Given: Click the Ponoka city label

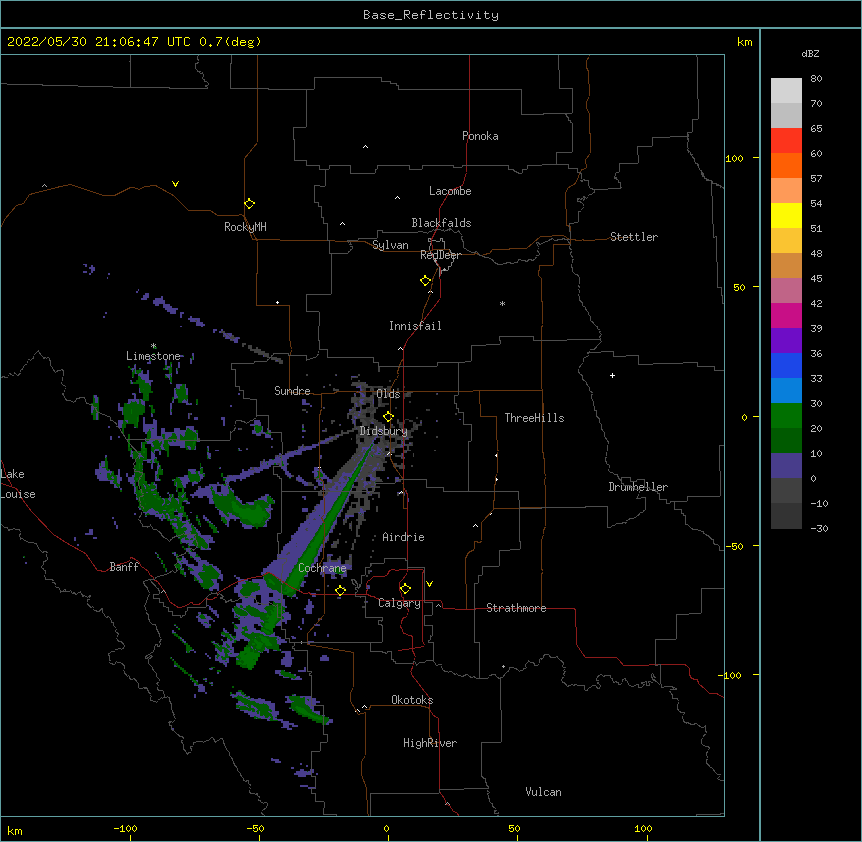Looking at the screenshot, I should (480, 136).
